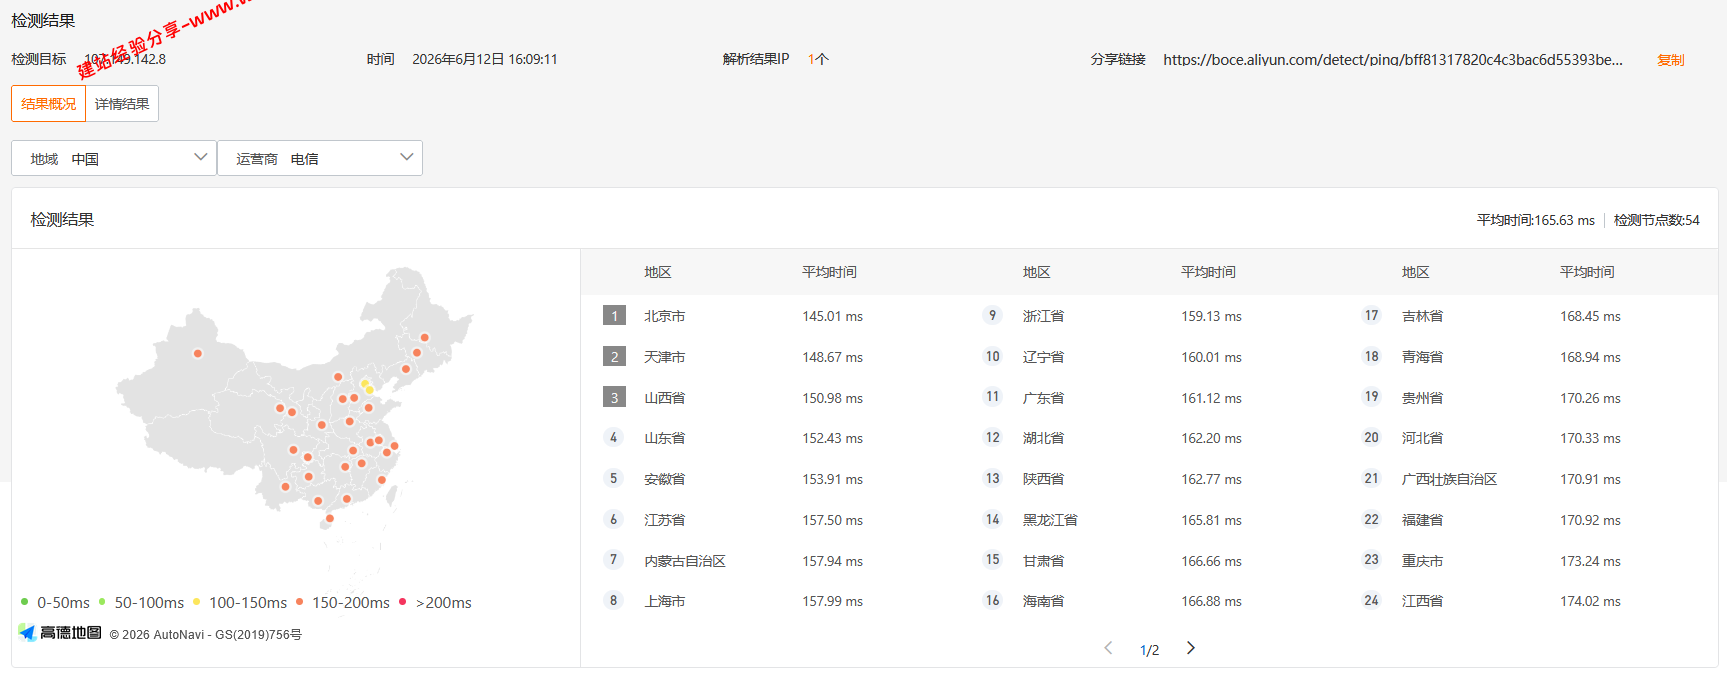The height and width of the screenshot is (675, 1727).
Task: Select the 贵州省 region entry
Action: pos(1422,398)
